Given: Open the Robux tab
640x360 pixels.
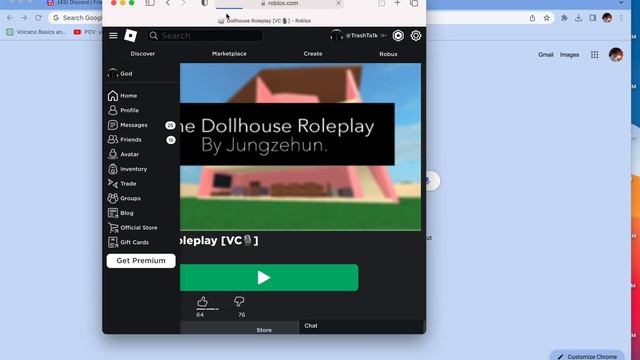Looking at the screenshot, I should click(388, 53).
